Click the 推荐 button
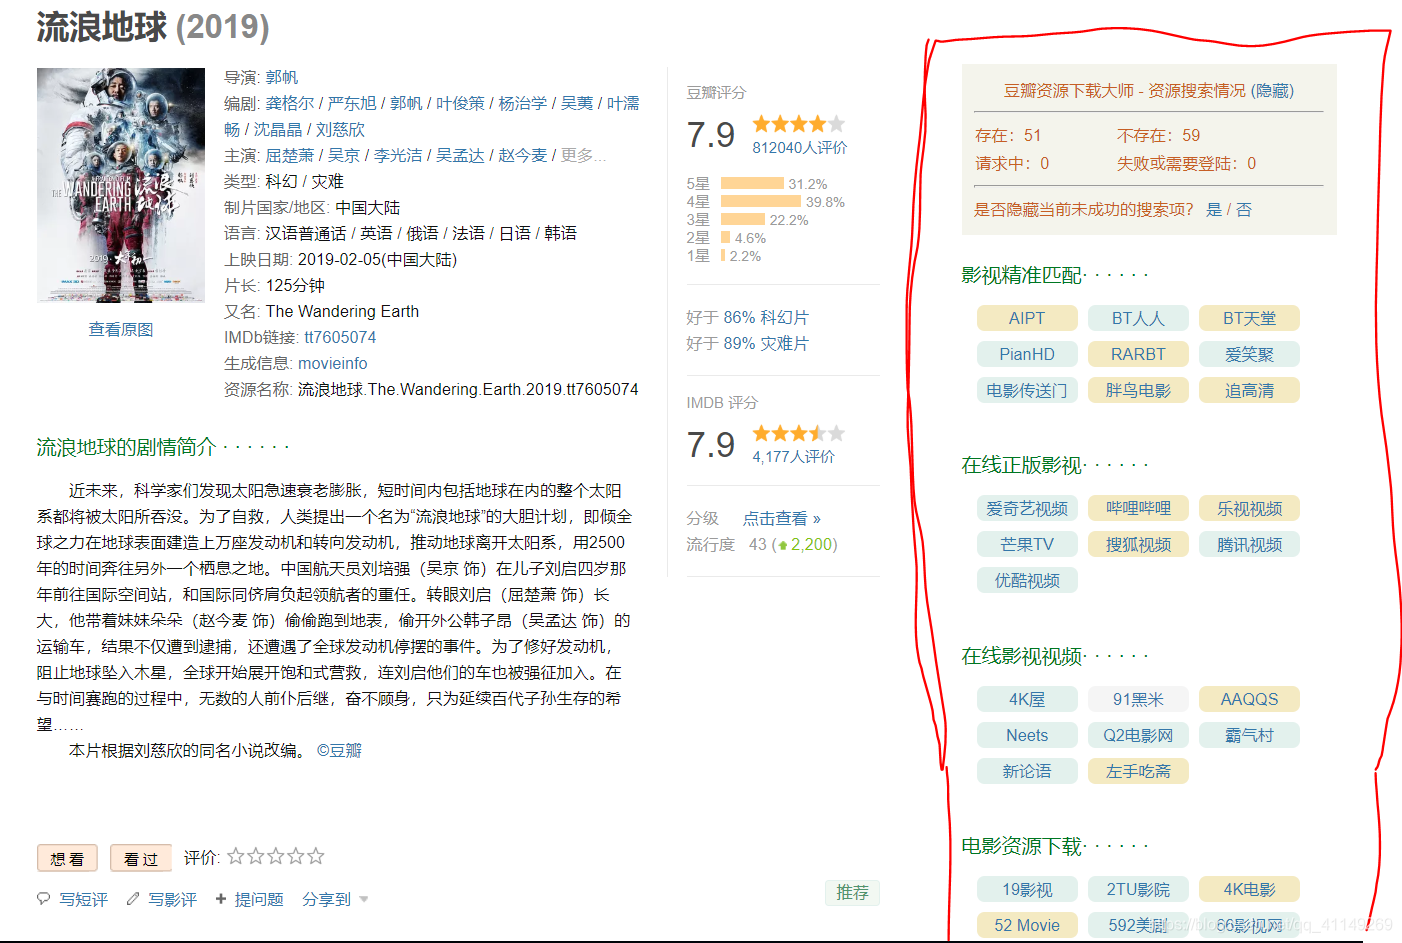This screenshot has width=1402, height=943. pyautogui.click(x=852, y=892)
